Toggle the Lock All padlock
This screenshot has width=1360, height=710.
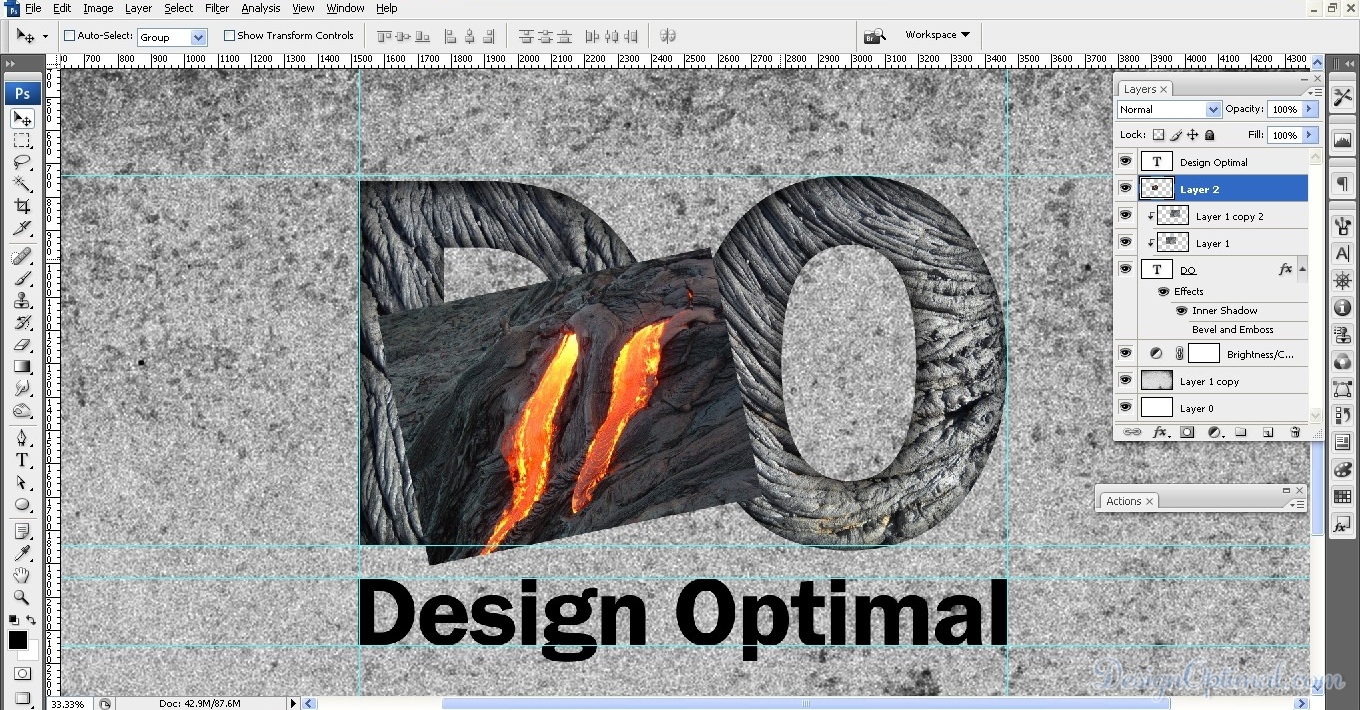1209,135
